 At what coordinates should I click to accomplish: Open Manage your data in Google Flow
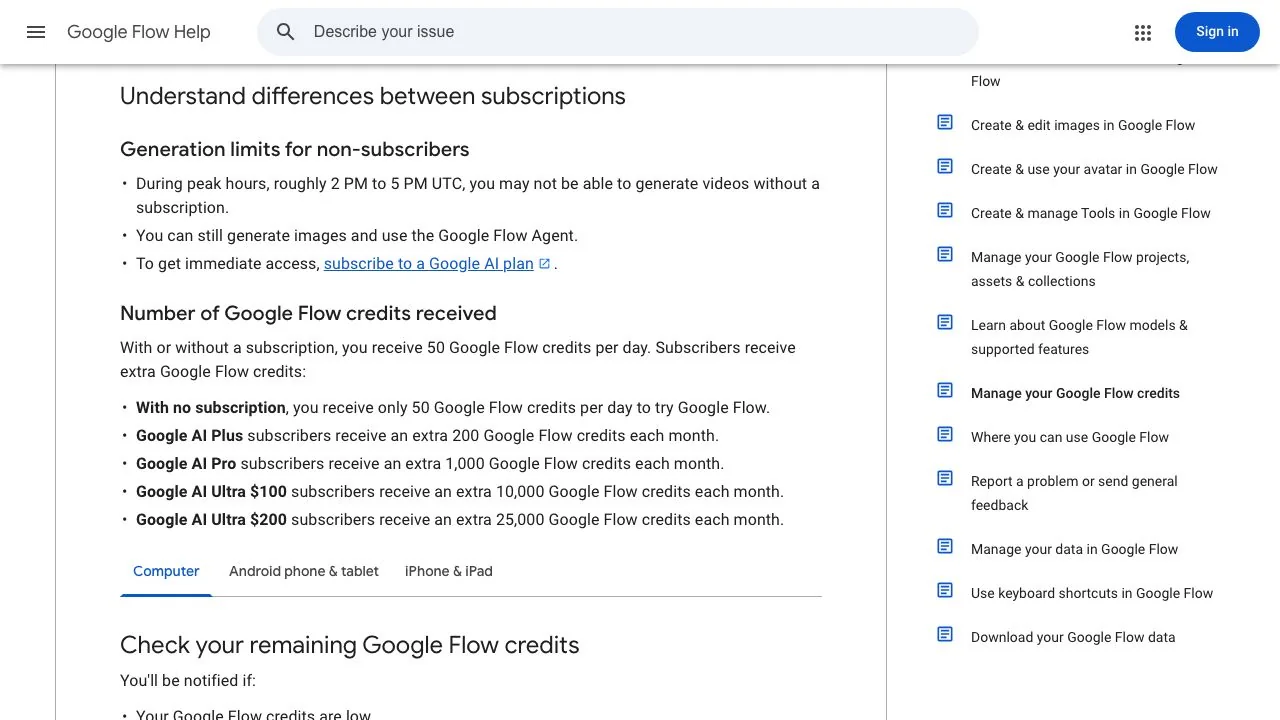coord(1074,549)
